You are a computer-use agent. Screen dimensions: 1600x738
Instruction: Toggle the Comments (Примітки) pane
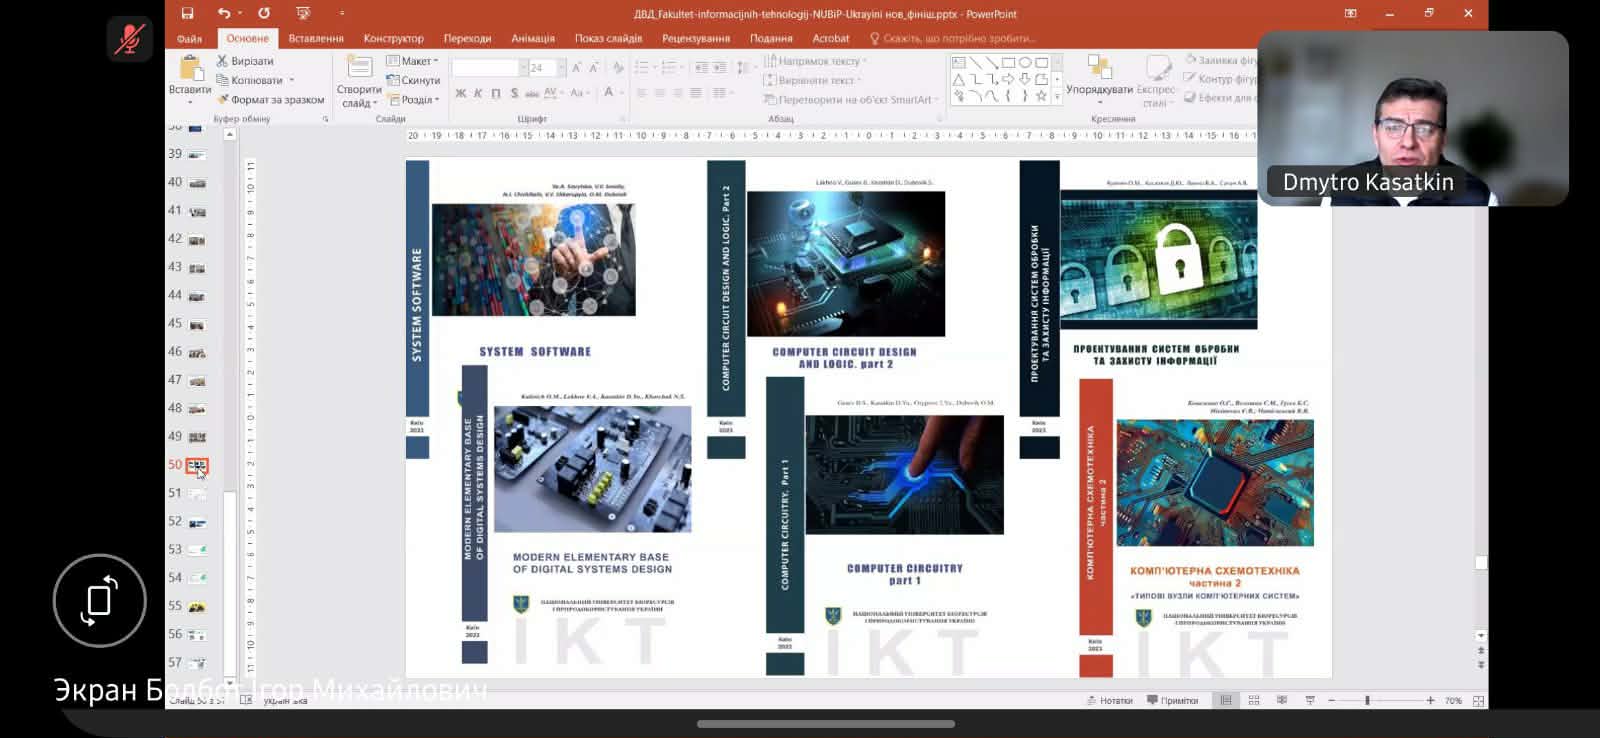coord(1173,701)
